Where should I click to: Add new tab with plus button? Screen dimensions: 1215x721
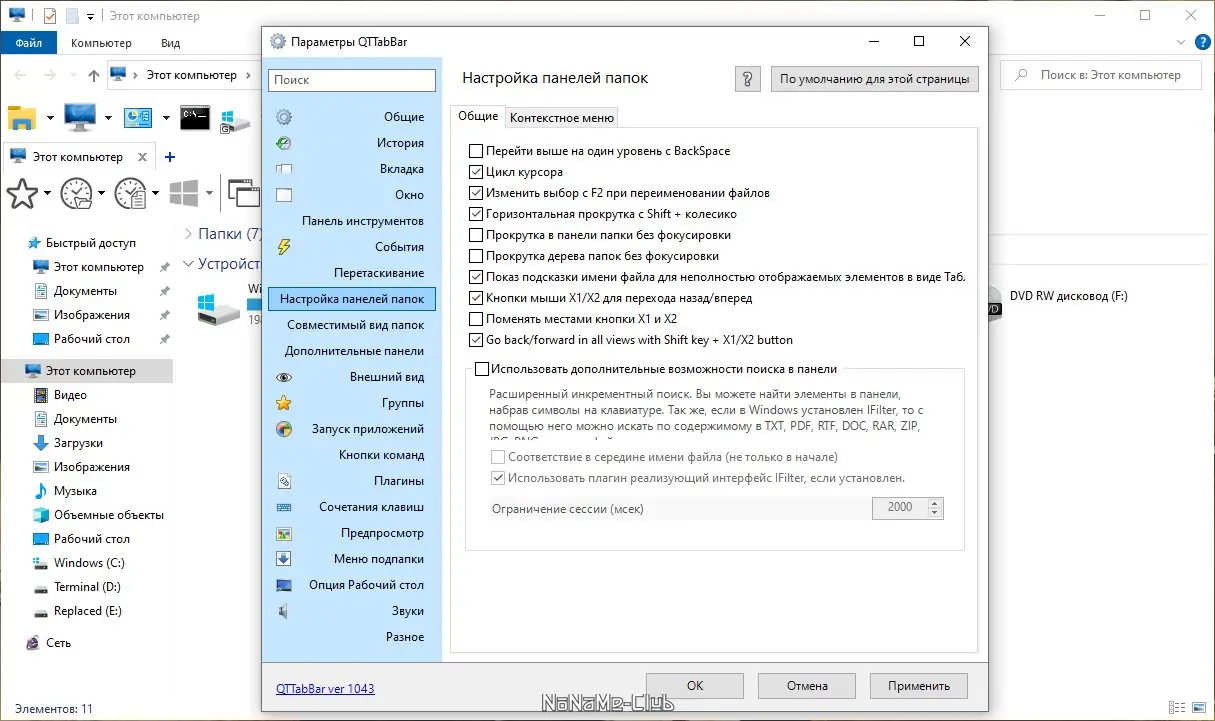(170, 157)
